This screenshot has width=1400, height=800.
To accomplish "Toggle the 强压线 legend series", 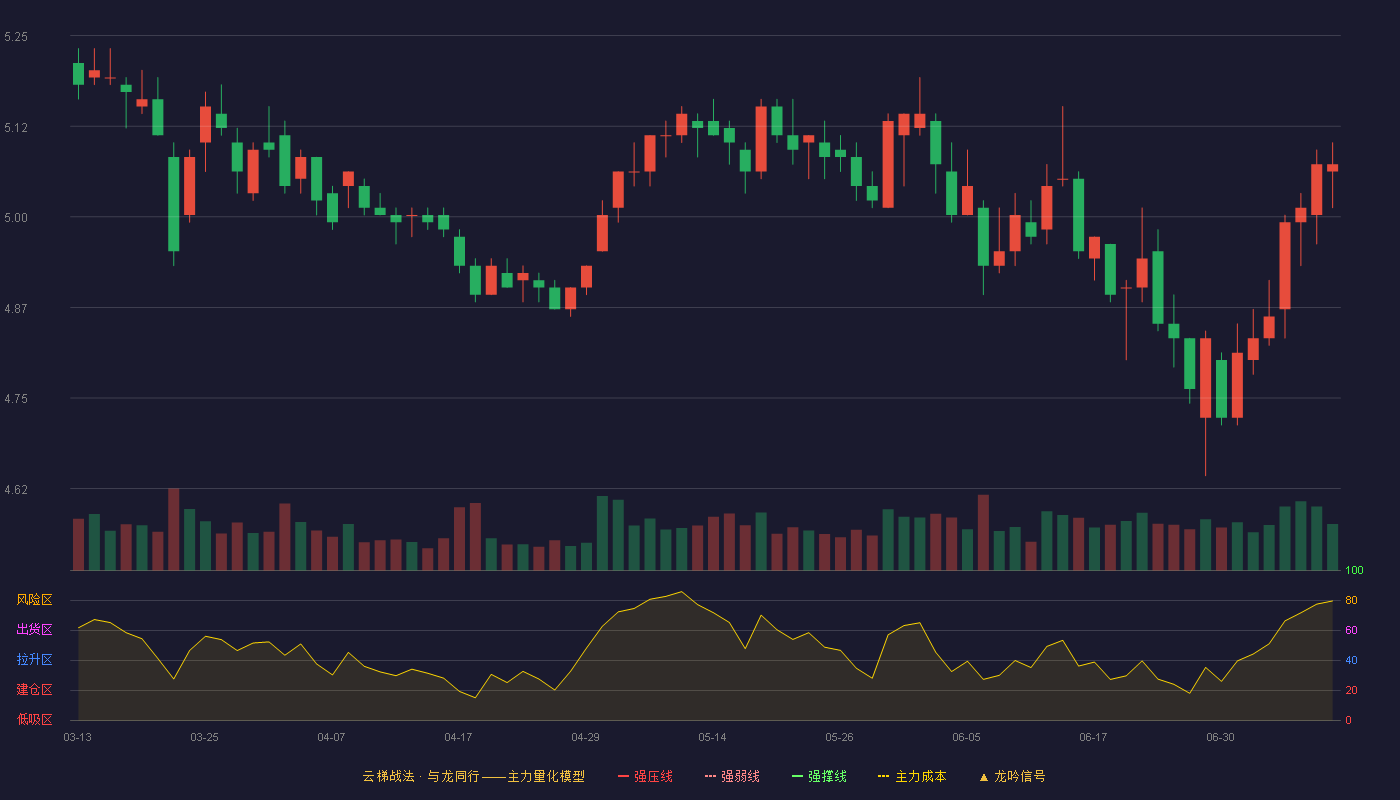I will coord(645,776).
